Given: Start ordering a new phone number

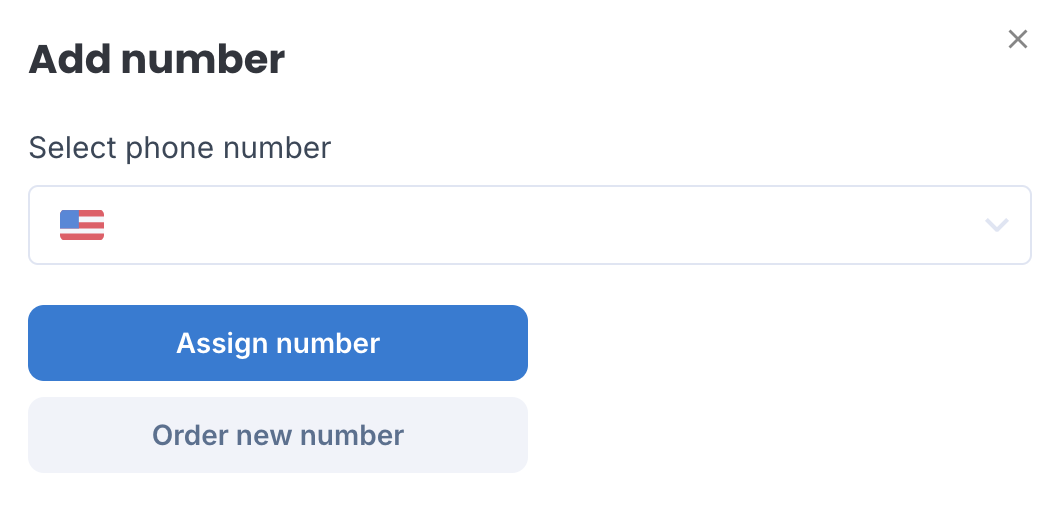Looking at the screenshot, I should pyautogui.click(x=278, y=435).
